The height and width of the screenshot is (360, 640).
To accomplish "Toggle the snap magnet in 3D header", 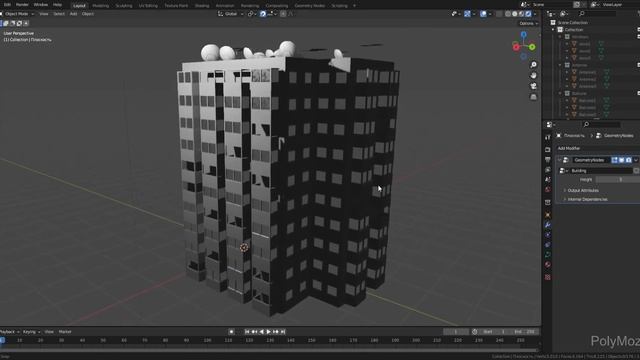I will click(x=263, y=14).
